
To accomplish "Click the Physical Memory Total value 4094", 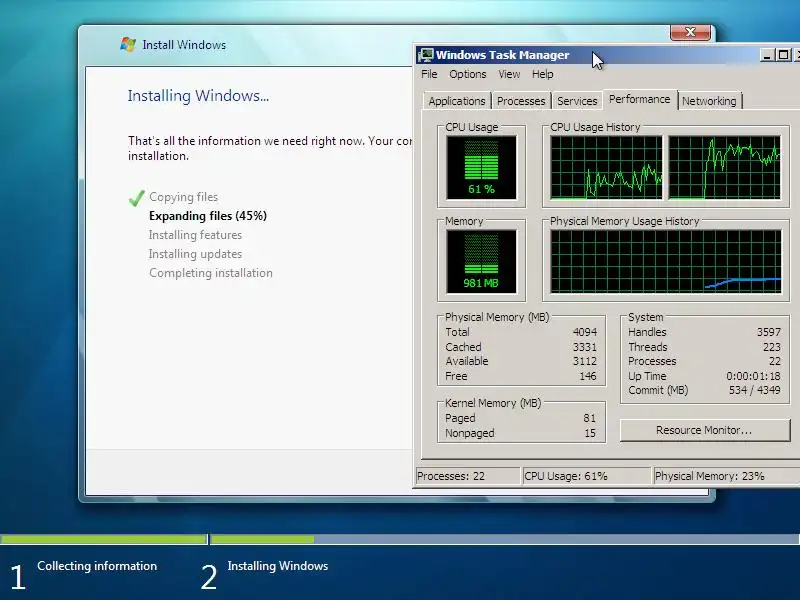I will coord(585,332).
